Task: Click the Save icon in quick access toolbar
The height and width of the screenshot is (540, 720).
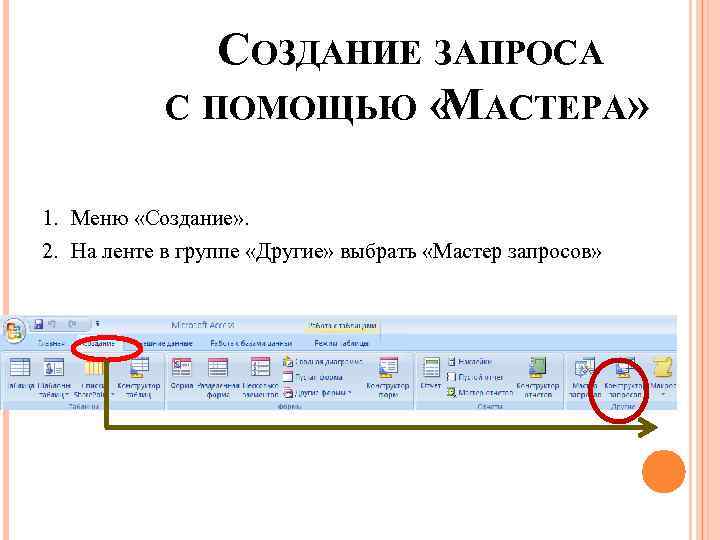Action: point(39,325)
